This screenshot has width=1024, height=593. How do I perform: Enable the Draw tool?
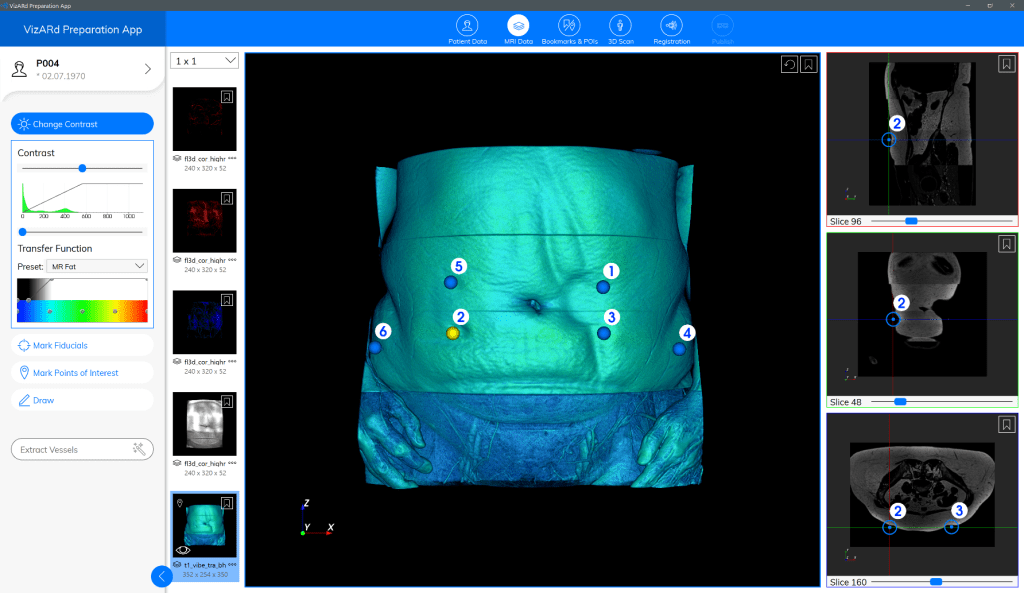[82, 400]
